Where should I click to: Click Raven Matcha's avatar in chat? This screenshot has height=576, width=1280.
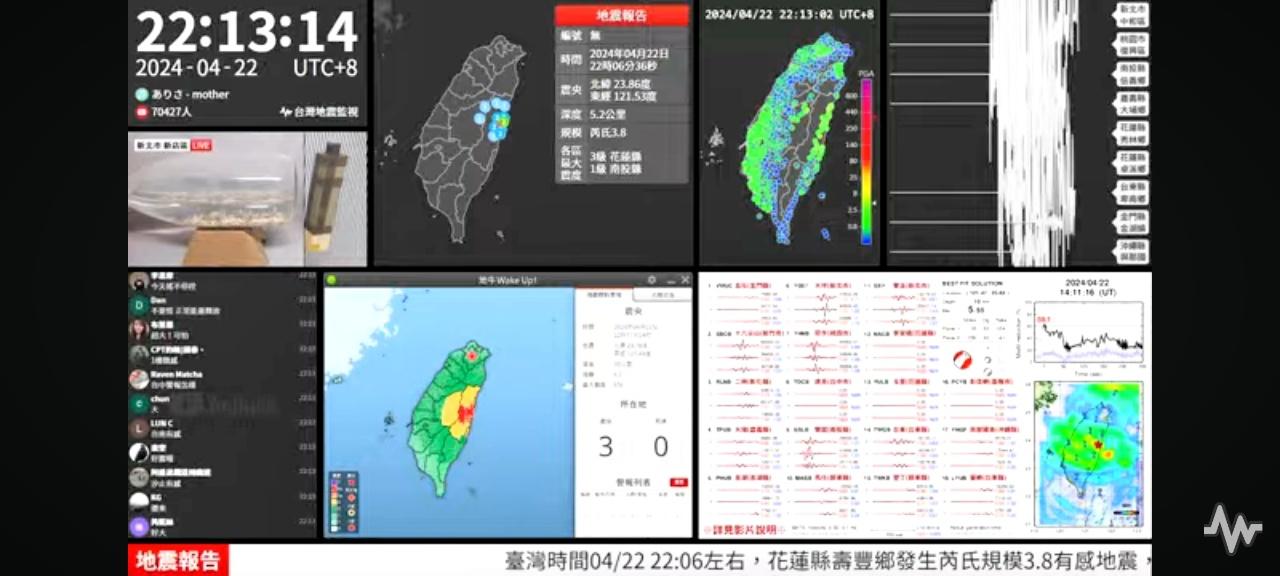(x=139, y=379)
